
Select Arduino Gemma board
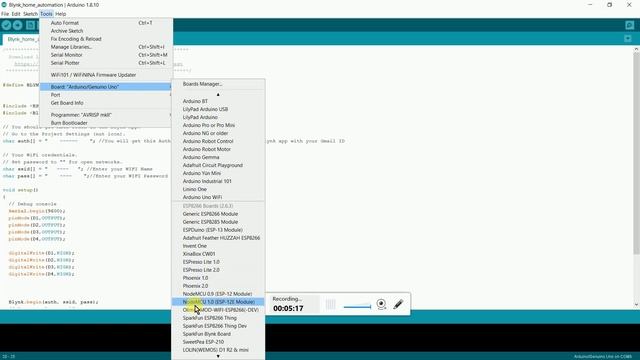(218, 157)
